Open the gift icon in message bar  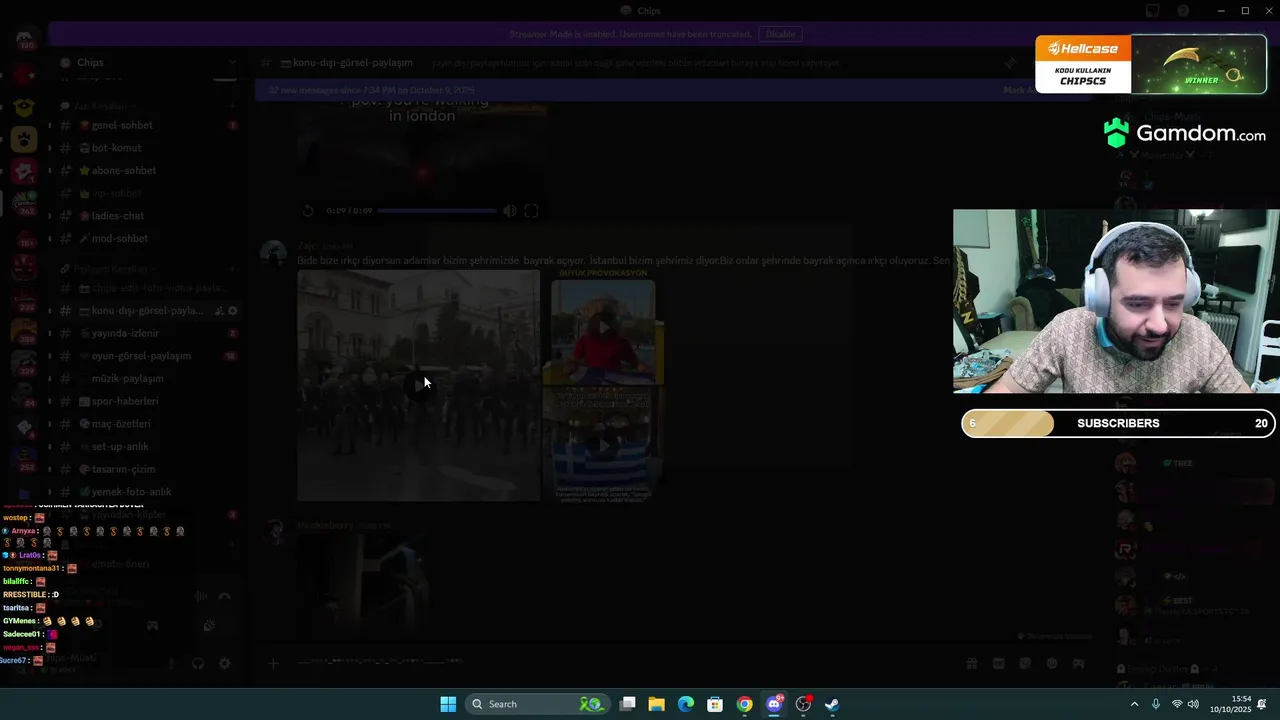971,663
